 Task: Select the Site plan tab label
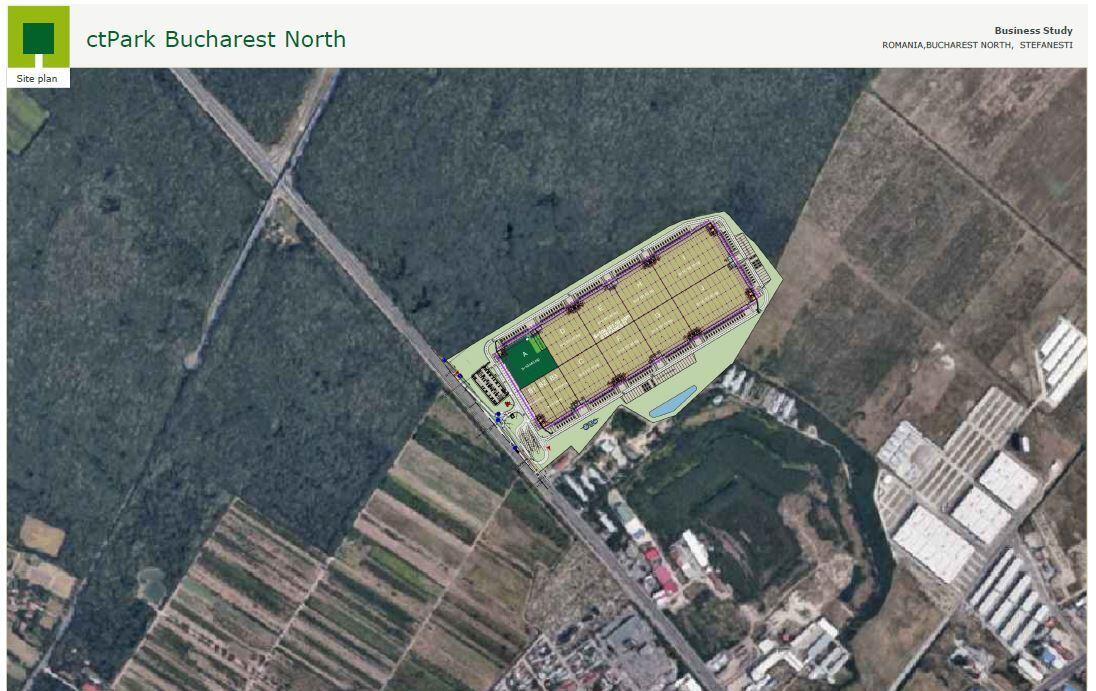click(38, 78)
